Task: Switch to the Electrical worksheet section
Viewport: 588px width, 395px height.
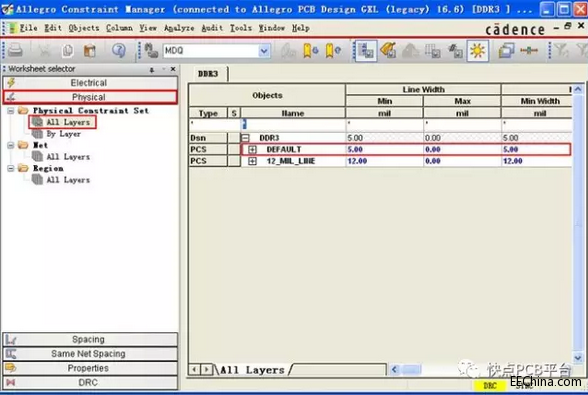Action: [x=90, y=83]
